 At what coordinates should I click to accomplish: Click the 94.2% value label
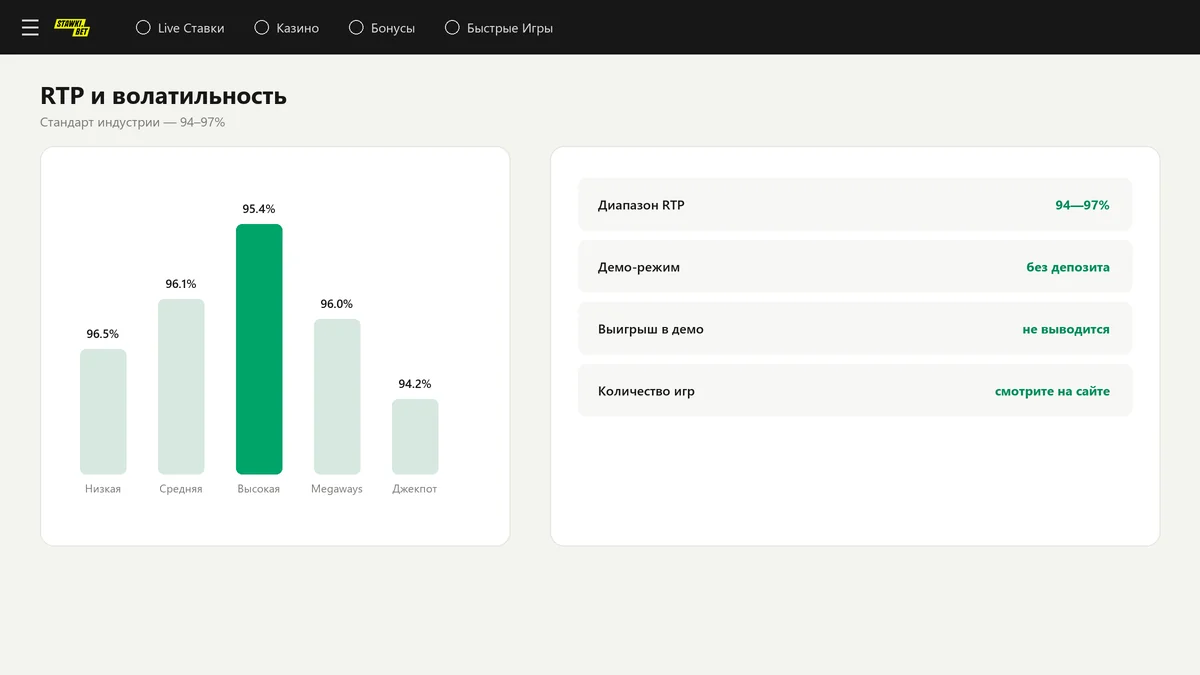click(x=415, y=384)
